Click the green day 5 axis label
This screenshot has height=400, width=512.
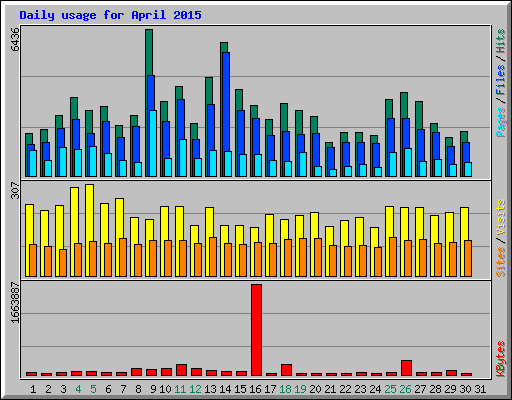tap(93, 389)
